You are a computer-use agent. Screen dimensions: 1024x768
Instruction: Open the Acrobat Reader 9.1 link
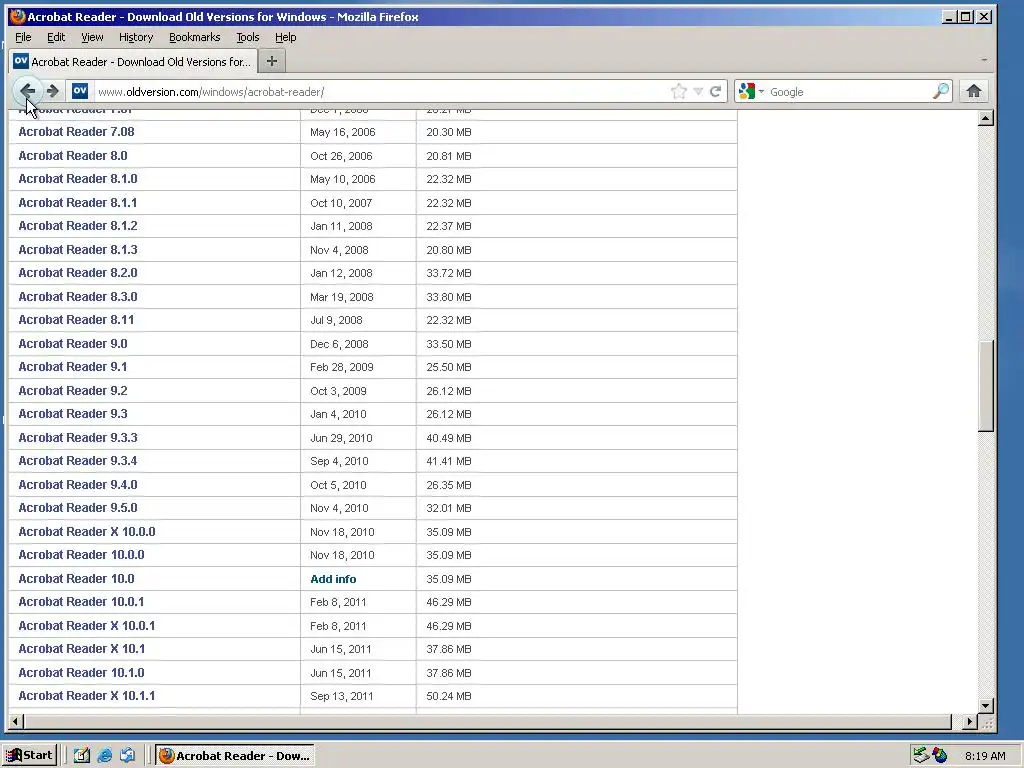tap(72, 367)
